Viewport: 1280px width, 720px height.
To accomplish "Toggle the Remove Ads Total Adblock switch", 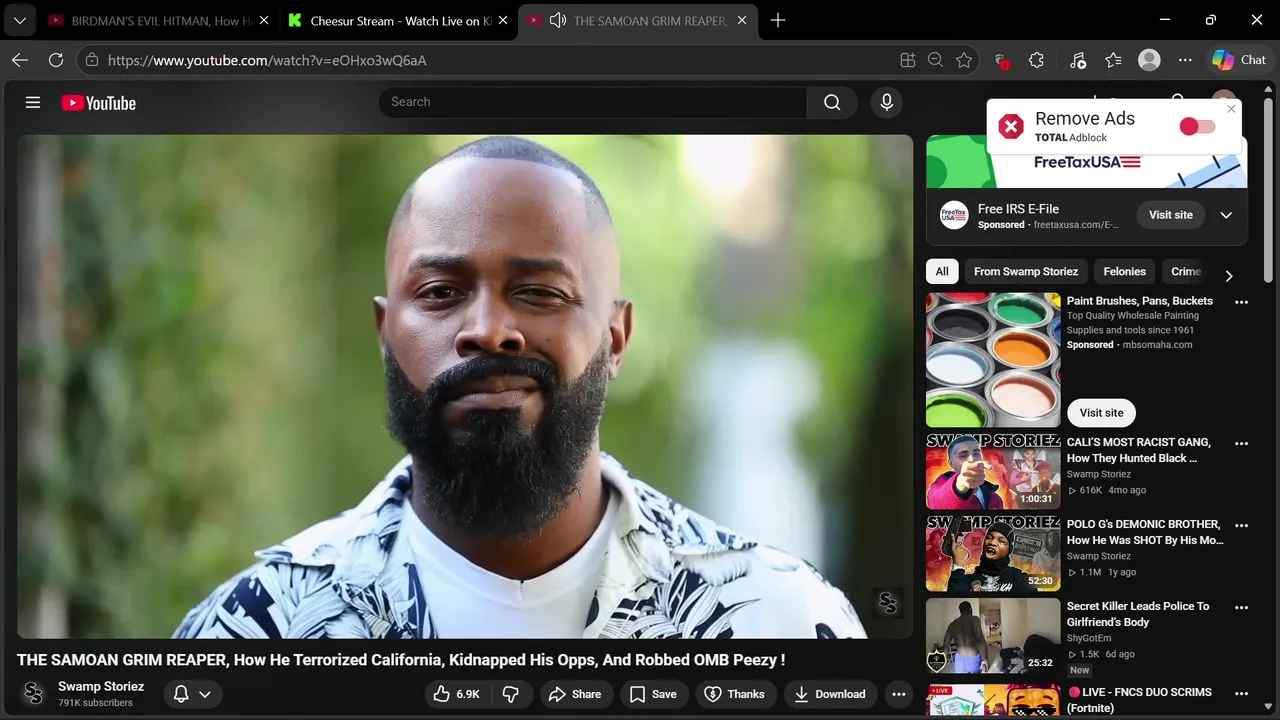I will click(x=1197, y=126).
